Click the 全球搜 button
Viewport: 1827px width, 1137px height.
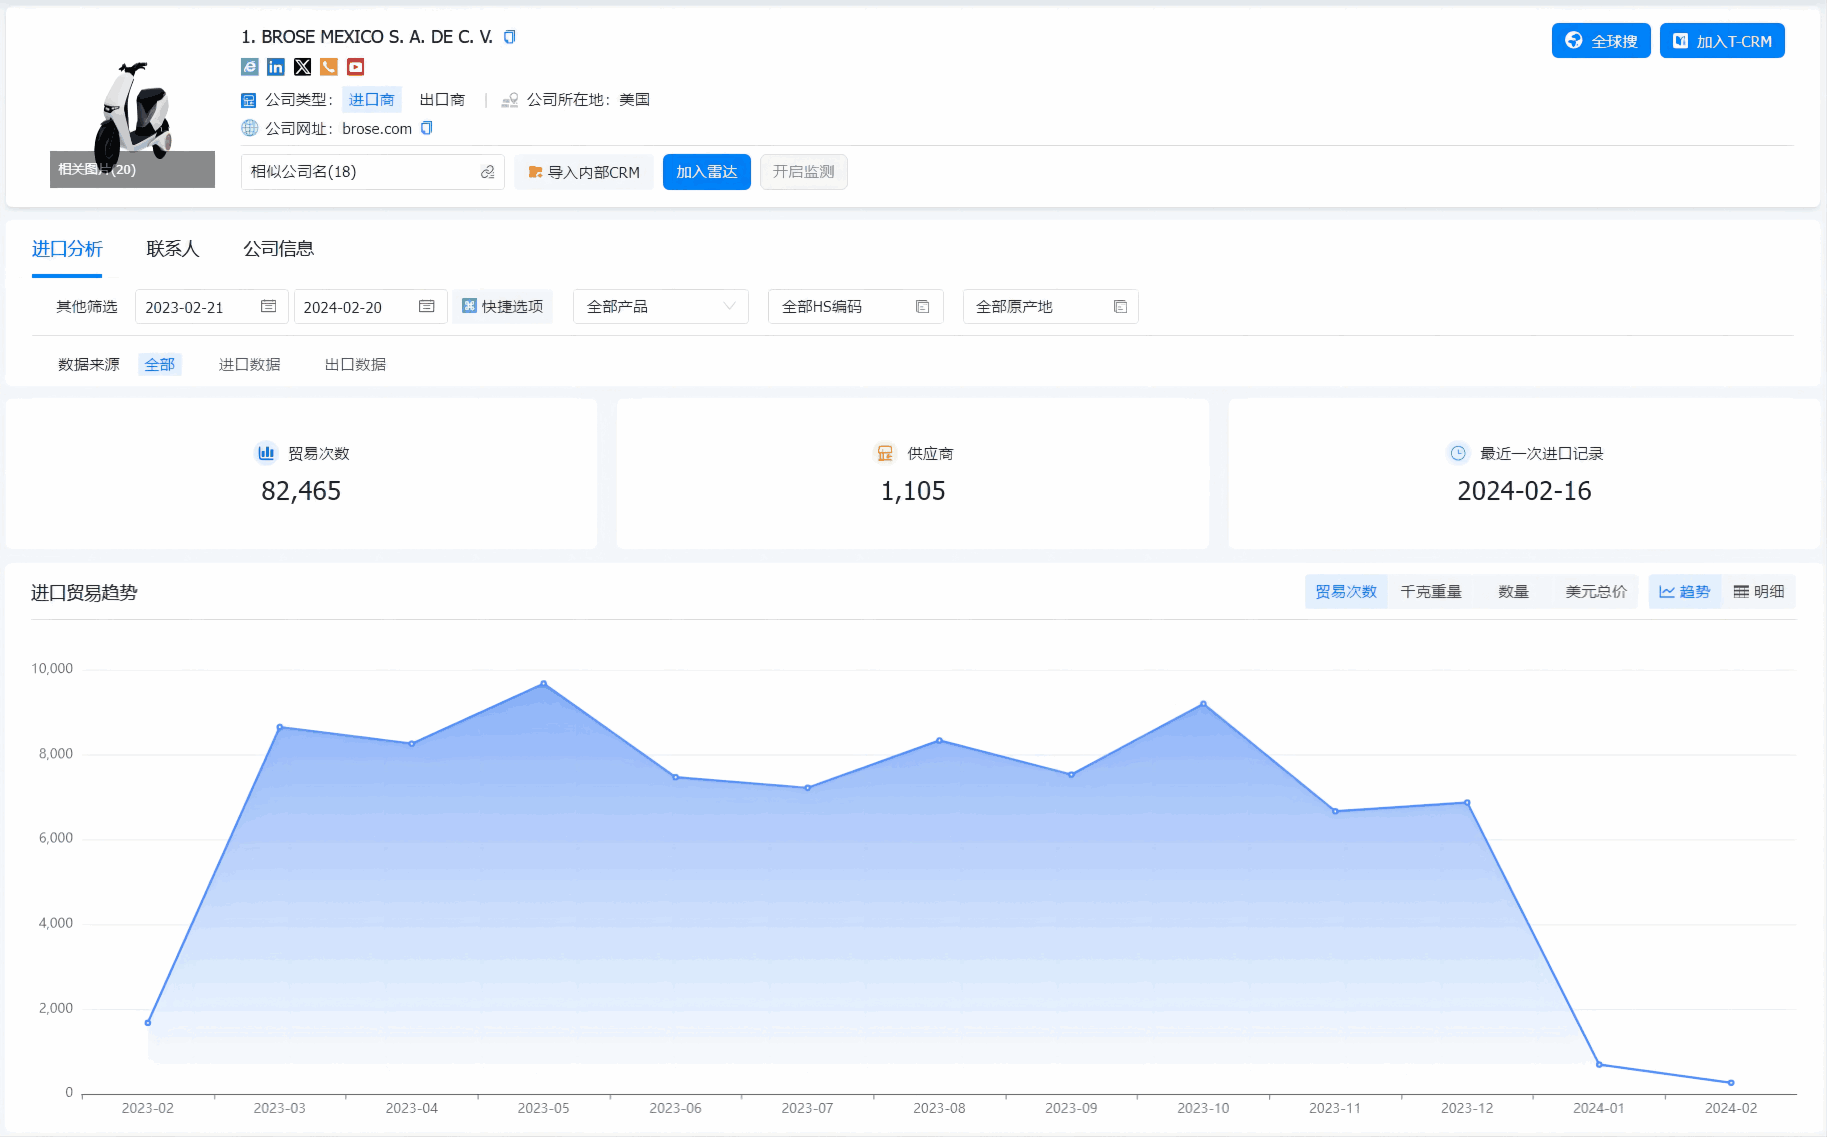click(1600, 41)
